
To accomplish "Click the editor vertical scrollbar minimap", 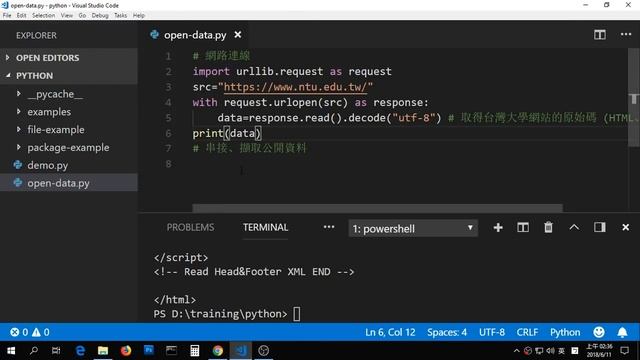I will click(634, 98).
